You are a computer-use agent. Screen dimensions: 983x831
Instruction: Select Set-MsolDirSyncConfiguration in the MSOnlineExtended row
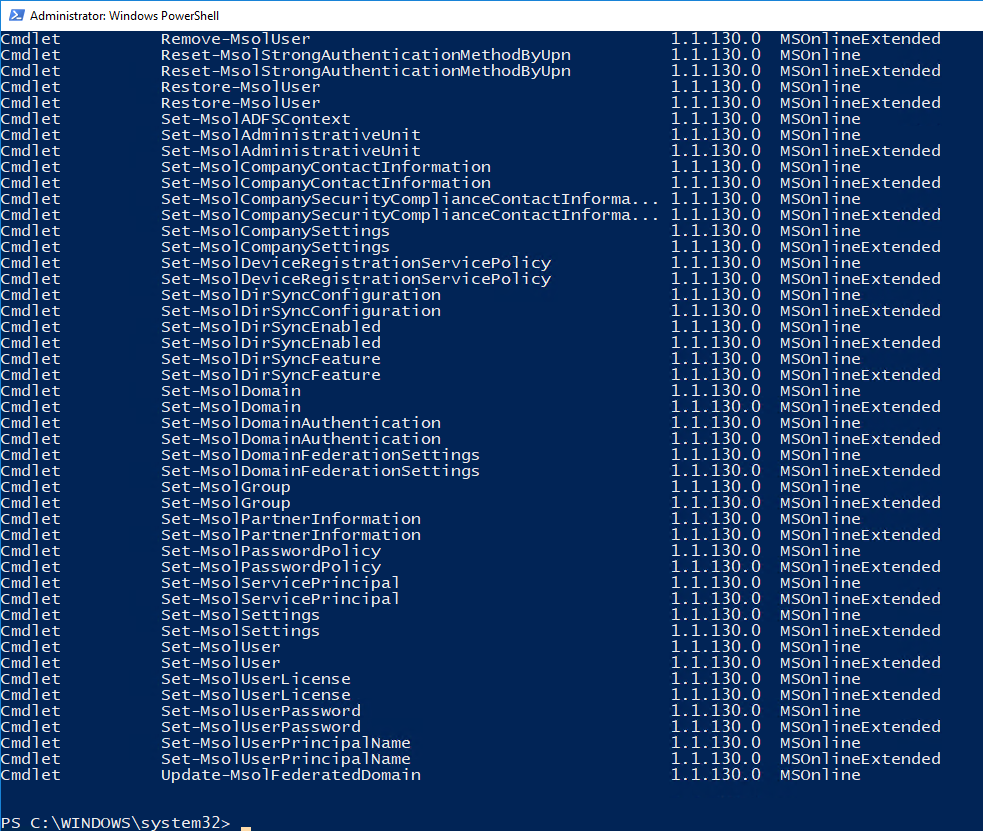tap(300, 311)
